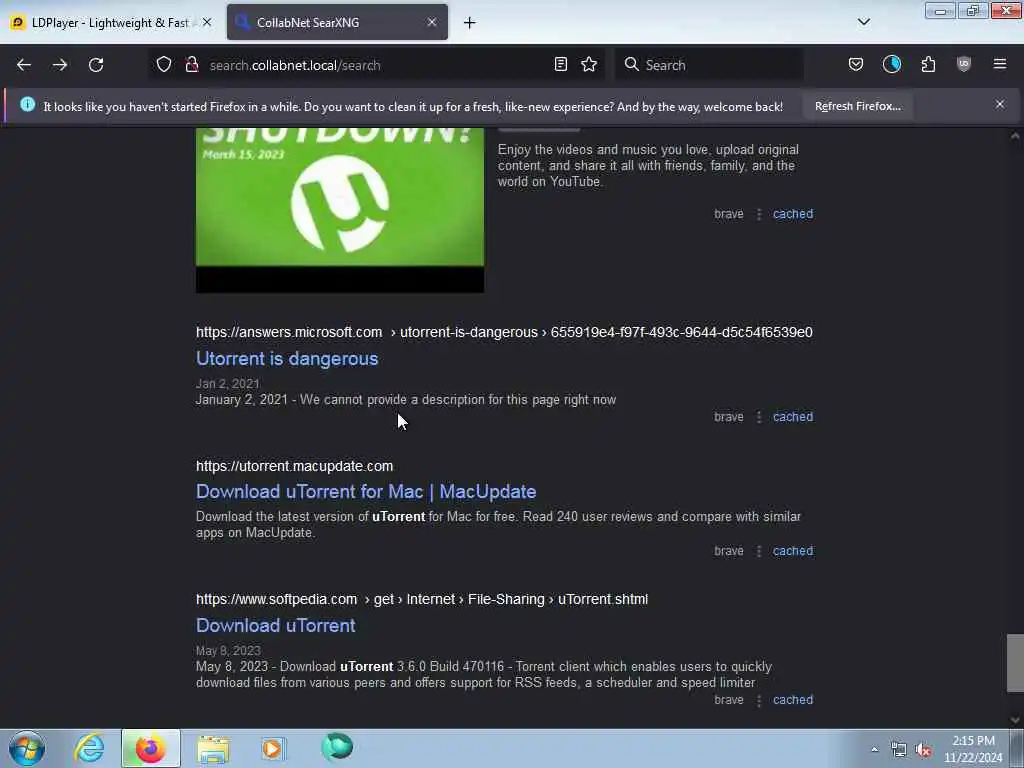This screenshot has width=1024, height=768.
Task: Bookmark this page with the star icon
Action: click(589, 65)
